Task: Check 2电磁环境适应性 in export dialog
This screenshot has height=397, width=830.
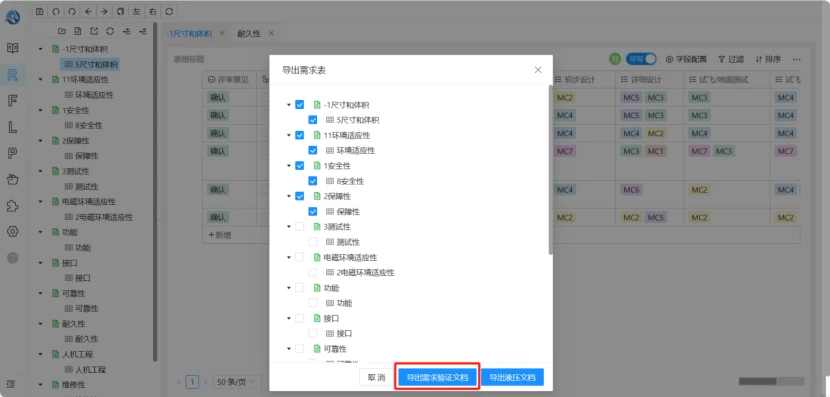Action: pyautogui.click(x=313, y=273)
